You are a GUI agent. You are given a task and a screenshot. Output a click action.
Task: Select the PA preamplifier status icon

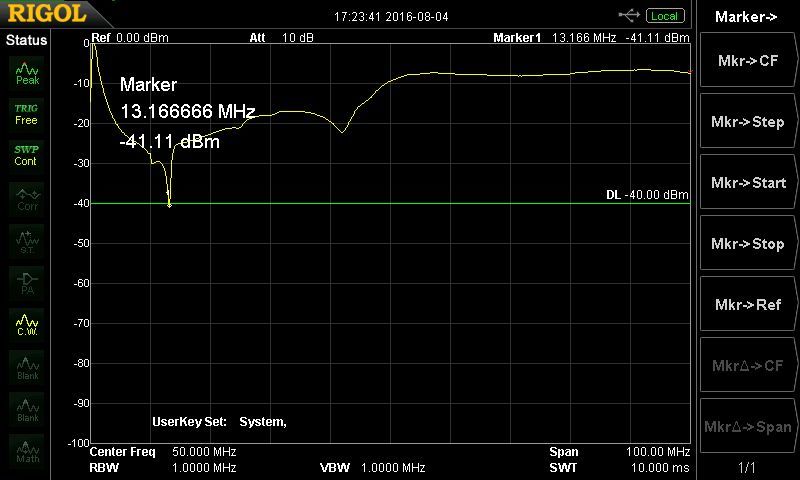[27, 281]
